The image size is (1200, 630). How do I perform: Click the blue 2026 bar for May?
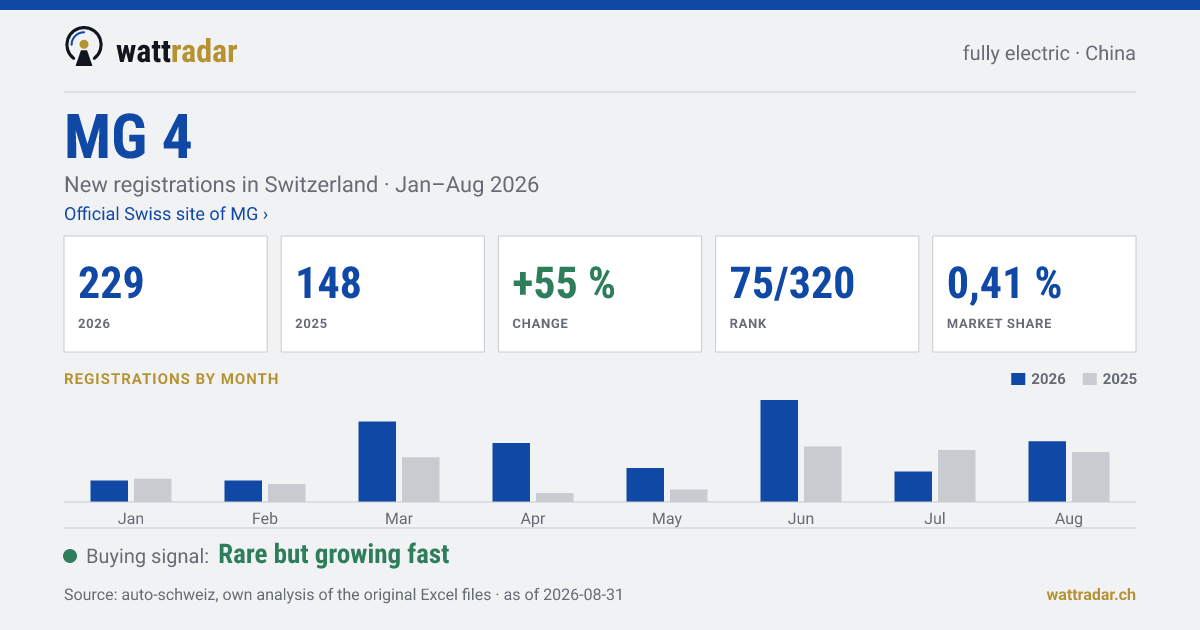pos(645,485)
